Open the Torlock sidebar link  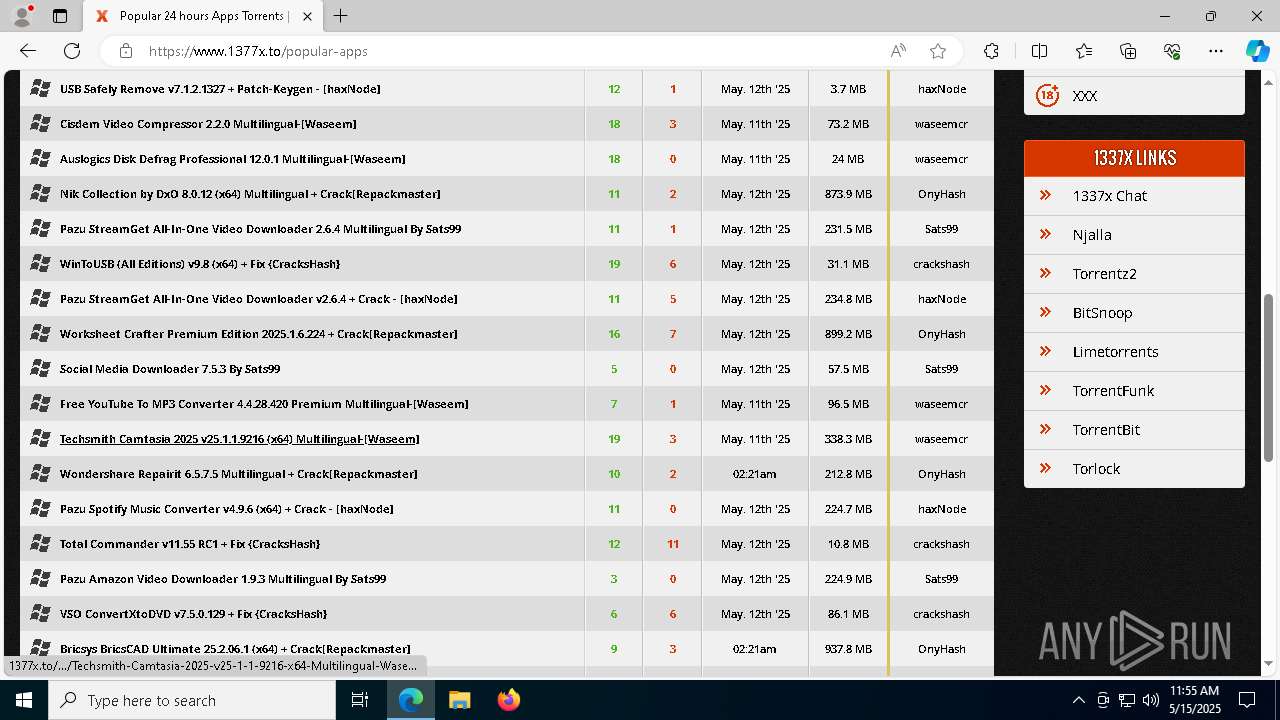coord(1097,469)
